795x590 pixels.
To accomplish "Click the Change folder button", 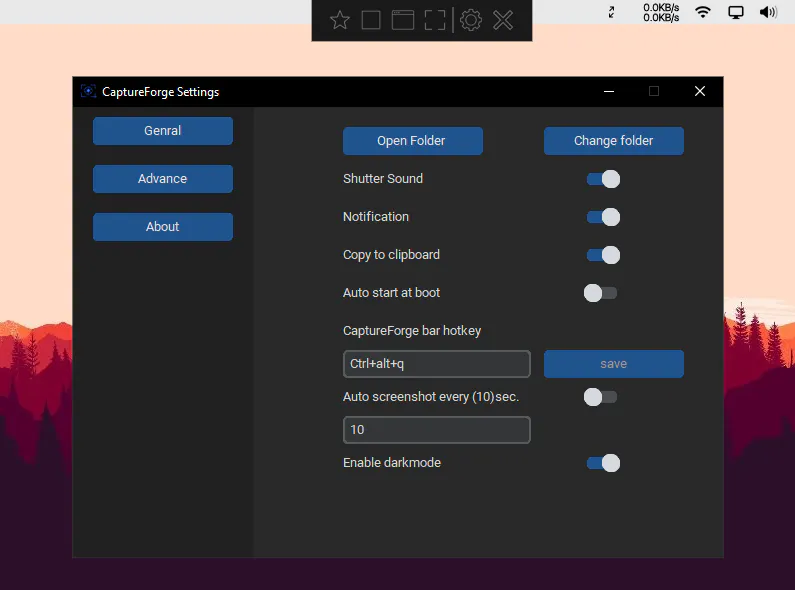I will pos(613,141).
